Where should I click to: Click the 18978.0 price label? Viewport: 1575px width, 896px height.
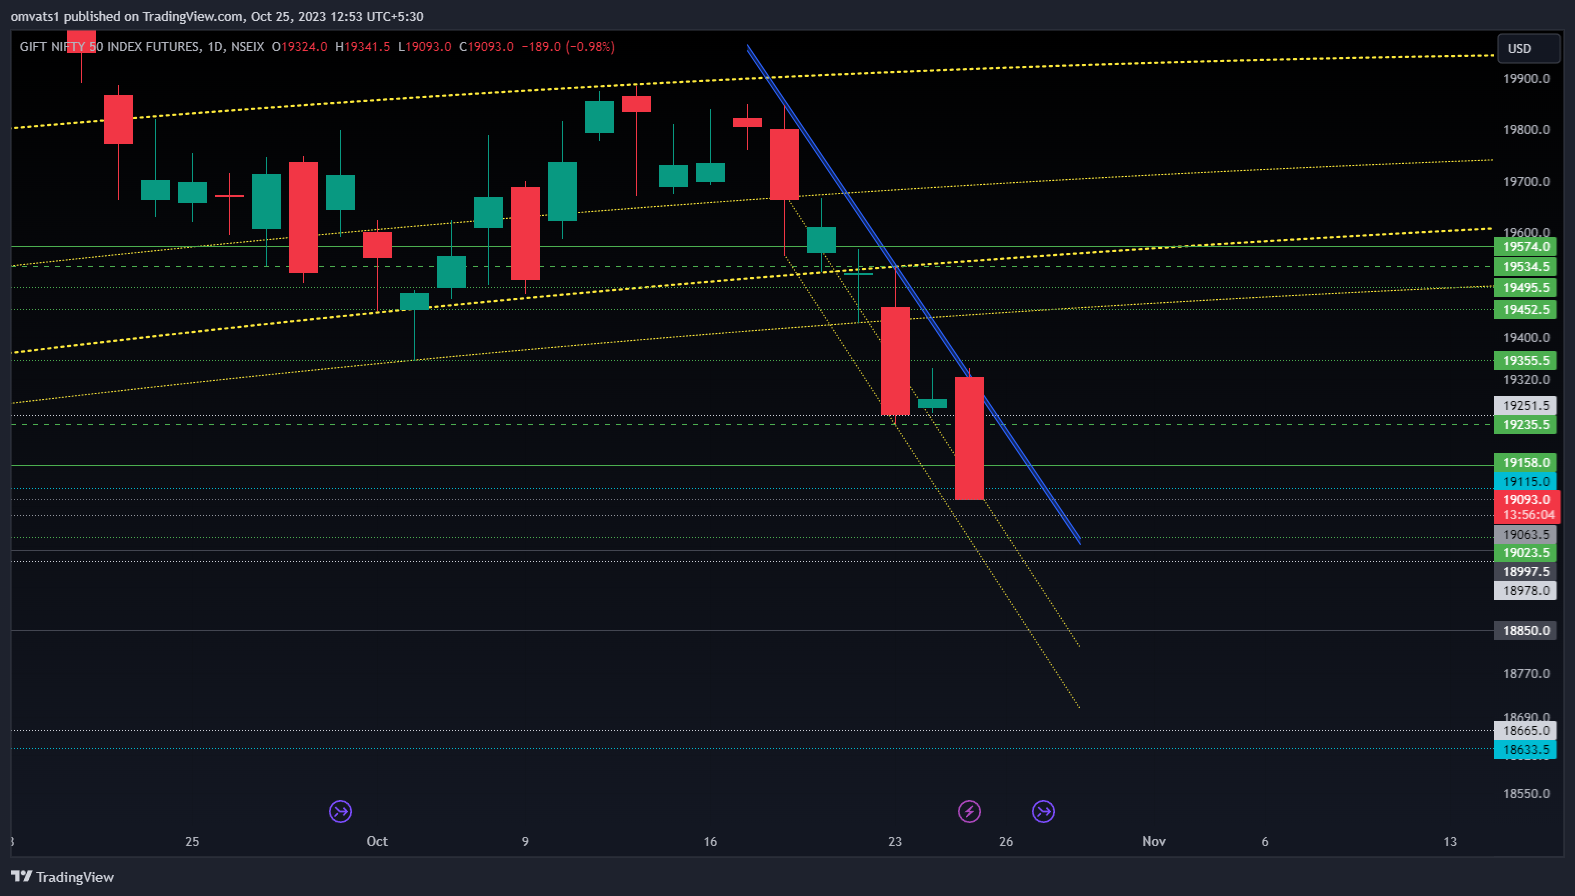click(x=1526, y=591)
